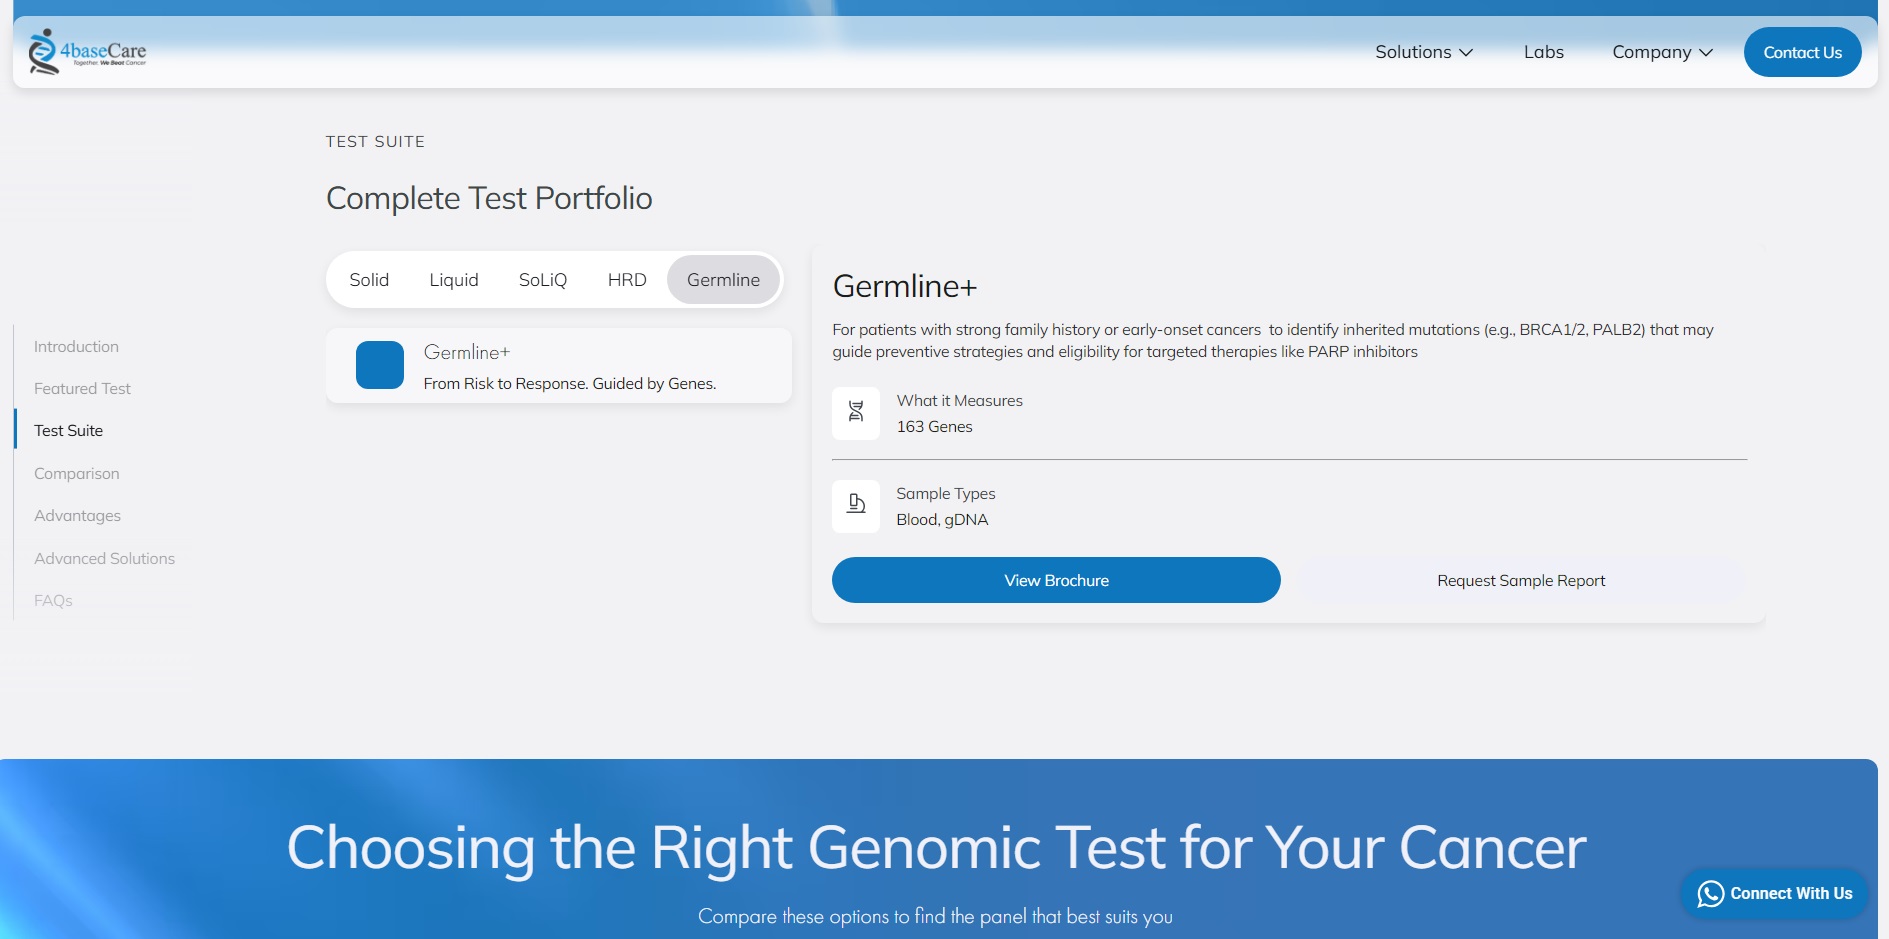Click the Contact Us button
This screenshot has height=939, width=1889.
coord(1802,52)
